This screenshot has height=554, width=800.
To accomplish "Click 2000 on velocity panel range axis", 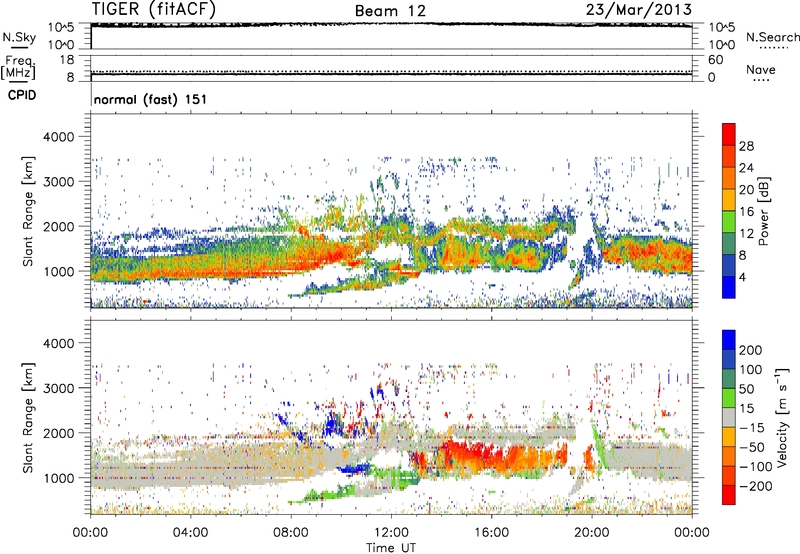I will coord(59,433).
